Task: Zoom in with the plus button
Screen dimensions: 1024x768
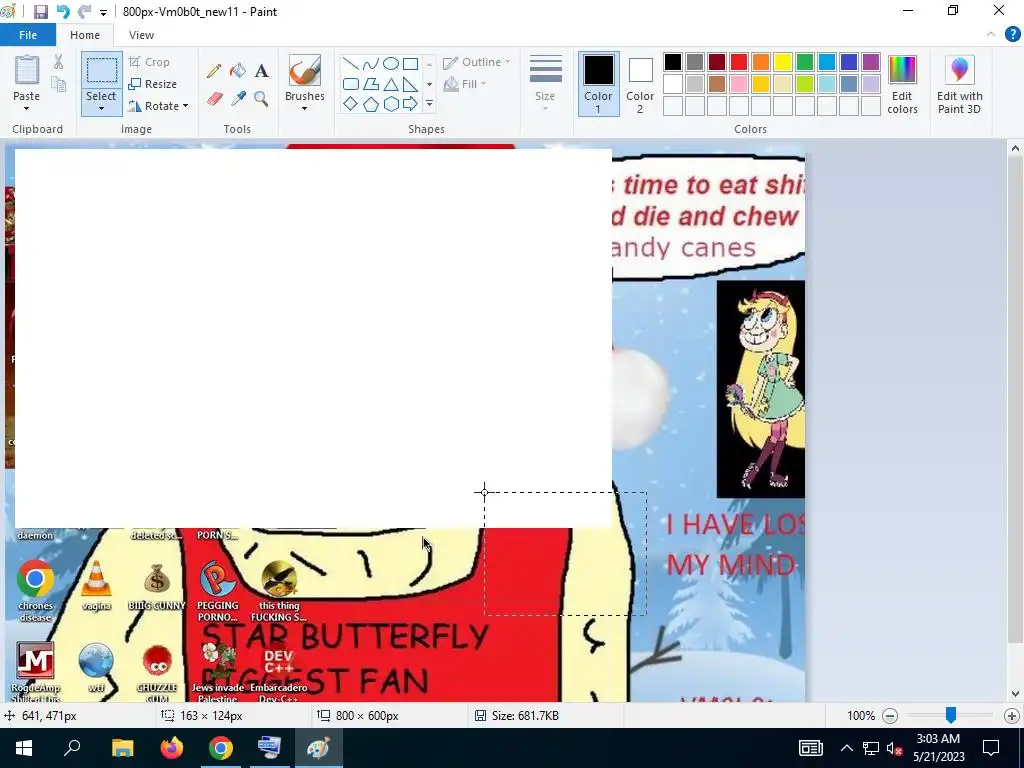Action: 1012,716
